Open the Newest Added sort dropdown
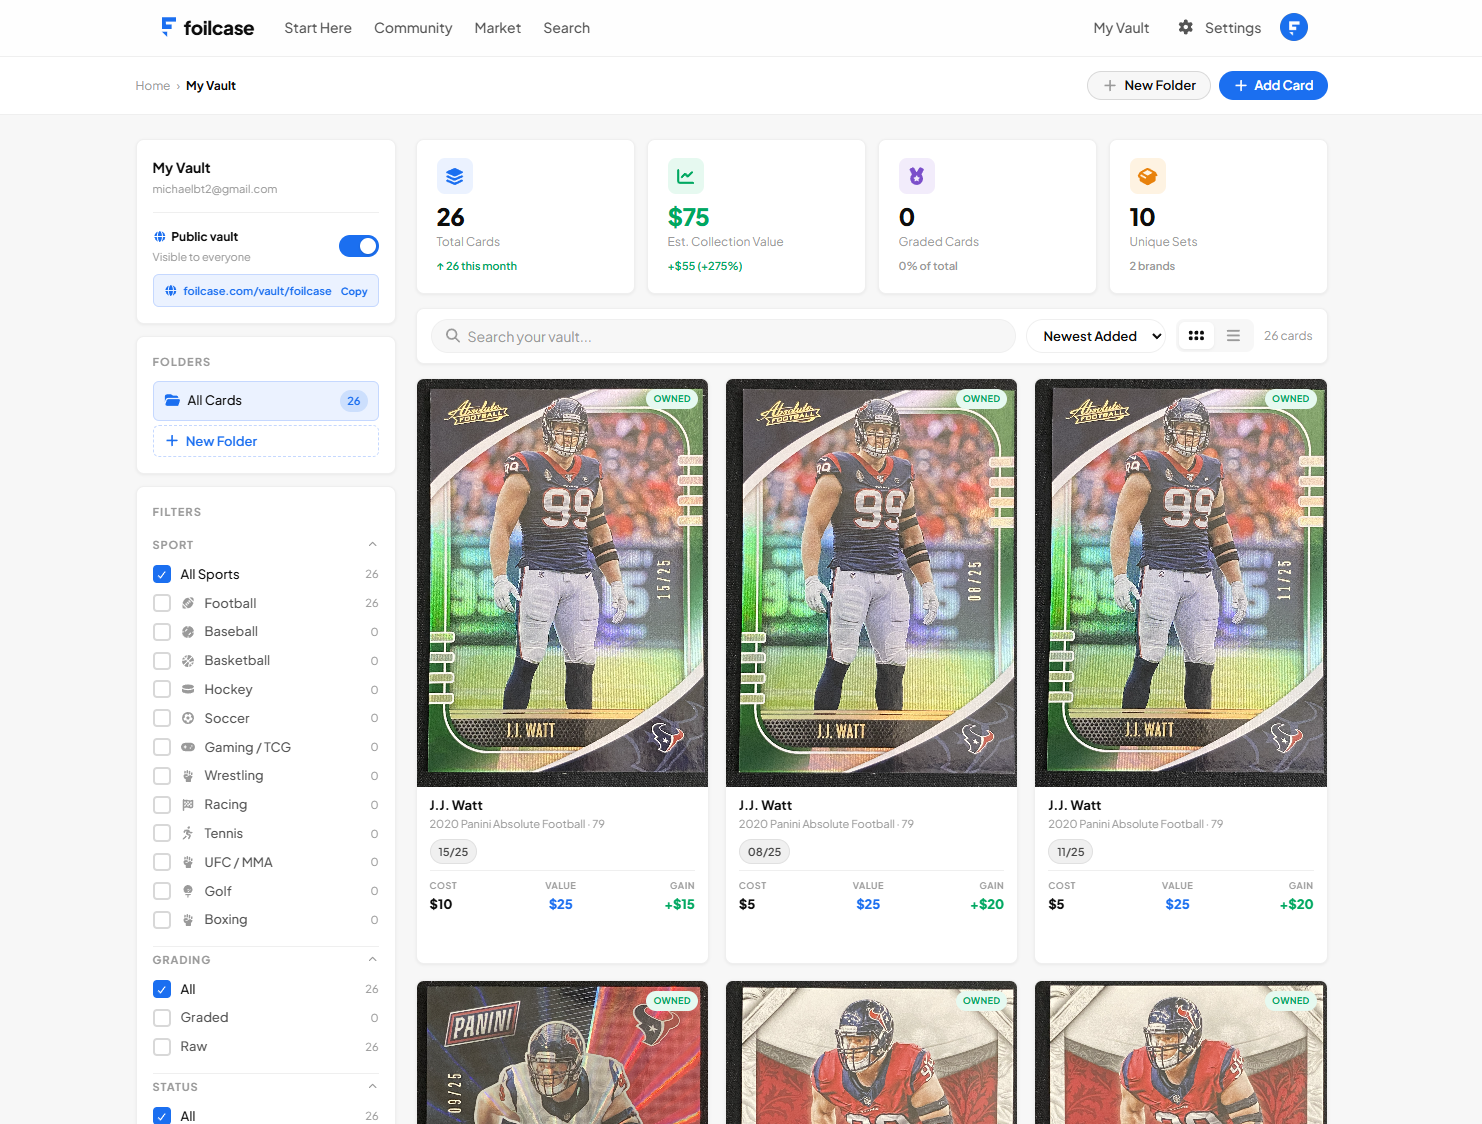 (1097, 336)
